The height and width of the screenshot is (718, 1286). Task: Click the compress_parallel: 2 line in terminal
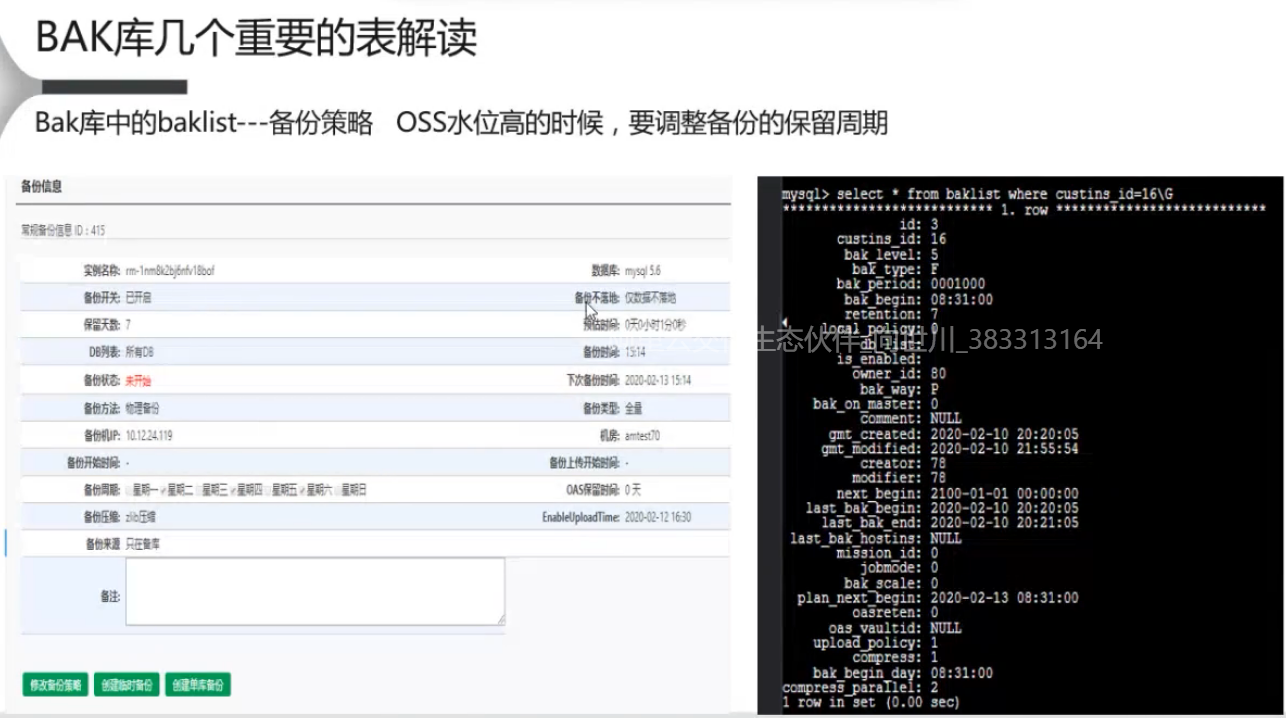[x=860, y=687]
